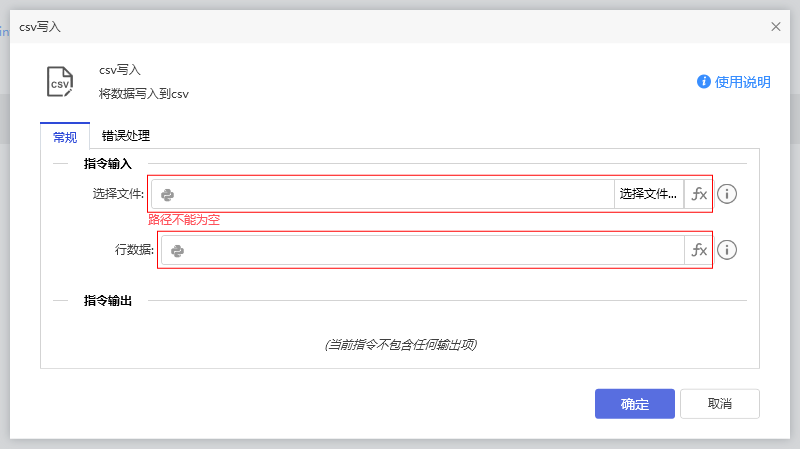The image size is (800, 449).
Task: Click the fx expression icon for 行数据
Action: point(699,250)
